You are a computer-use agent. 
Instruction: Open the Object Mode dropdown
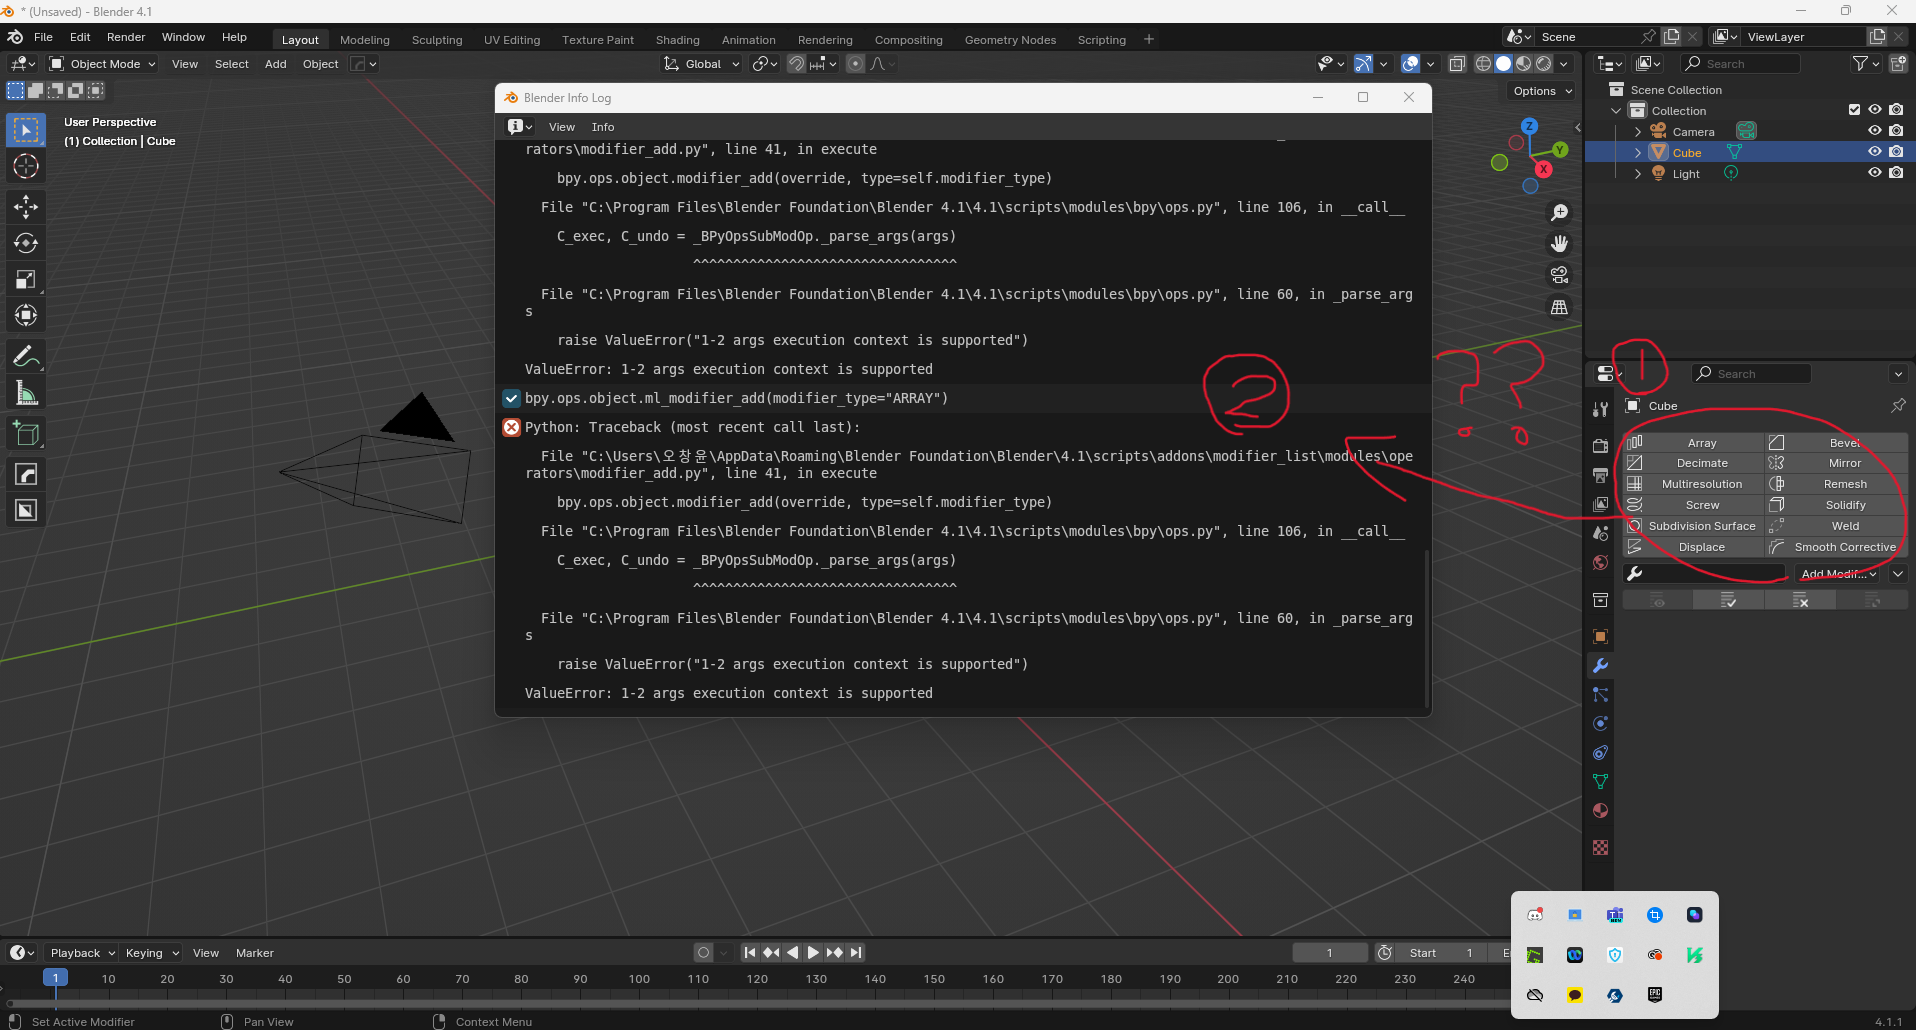point(103,64)
